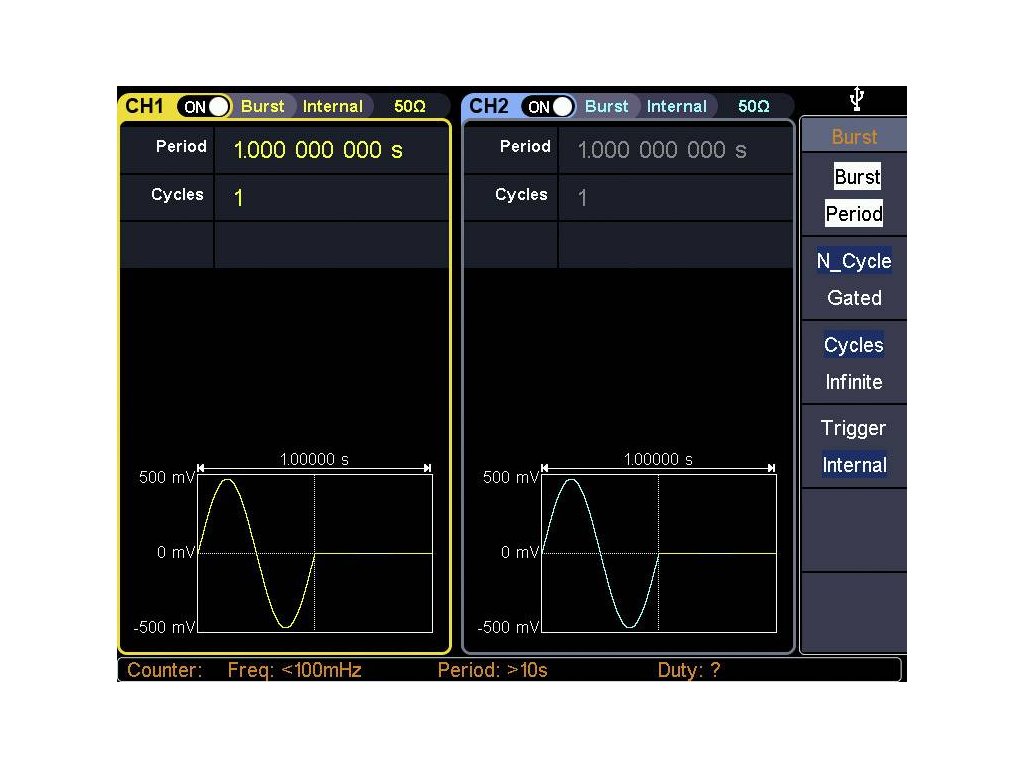Select the CH2 channel label

(x=489, y=106)
